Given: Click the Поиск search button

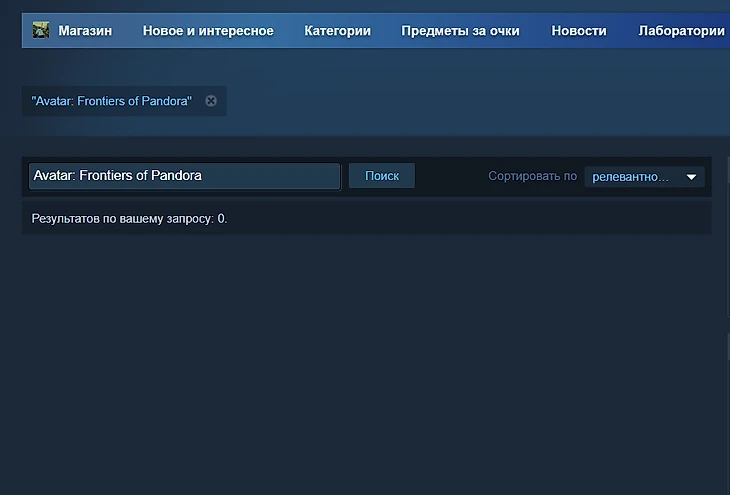Looking at the screenshot, I should point(382,176).
